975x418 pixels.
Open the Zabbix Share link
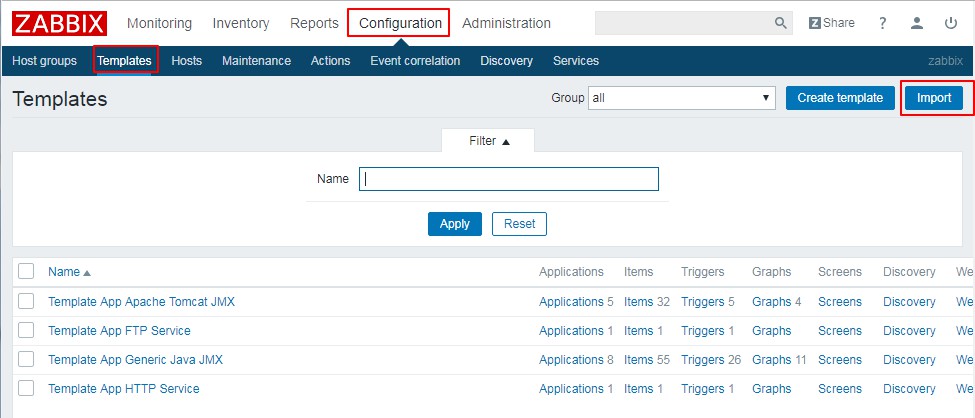(831, 23)
